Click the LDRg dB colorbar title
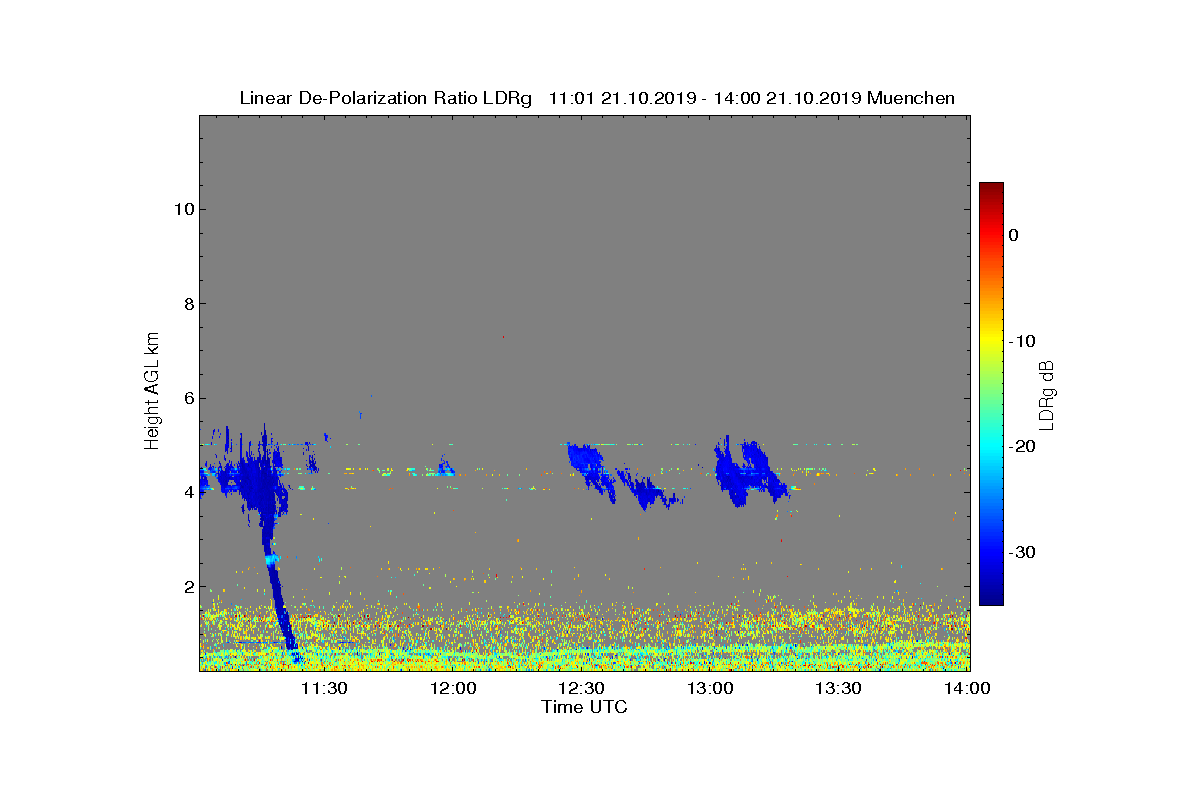This screenshot has height=800, width=1200. click(x=1047, y=393)
